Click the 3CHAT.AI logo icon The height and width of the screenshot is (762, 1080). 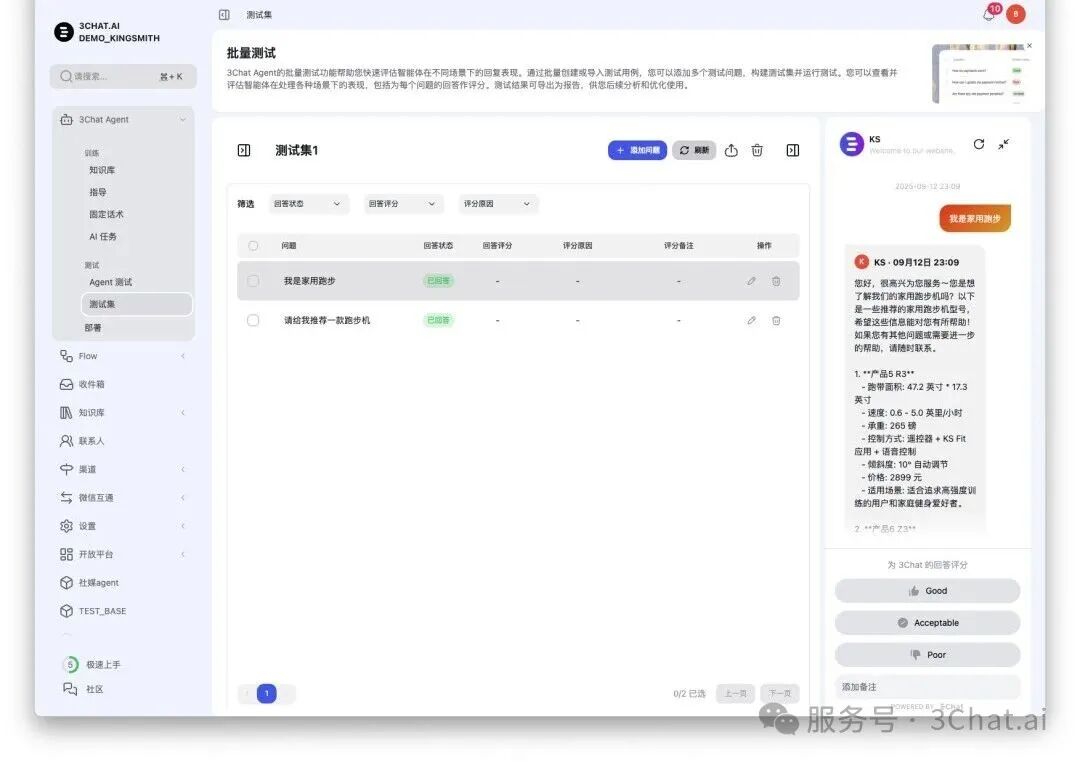pos(64,32)
